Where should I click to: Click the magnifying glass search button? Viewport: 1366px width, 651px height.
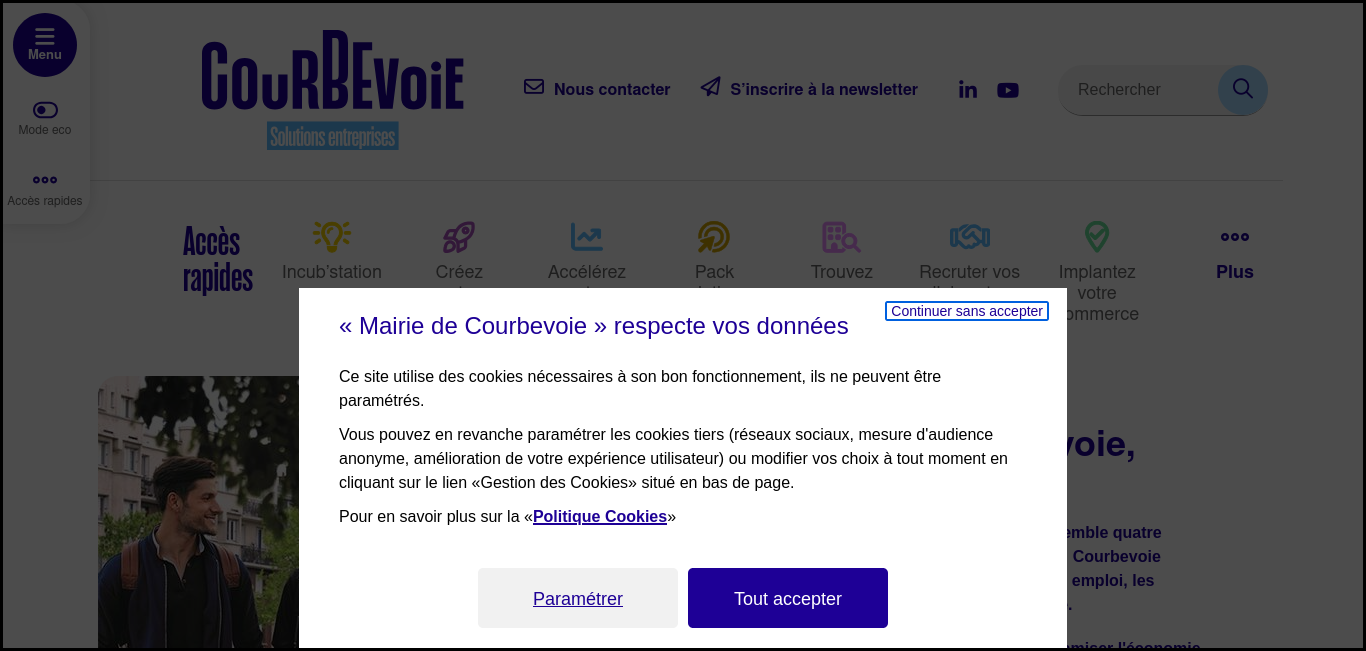[x=1243, y=90]
